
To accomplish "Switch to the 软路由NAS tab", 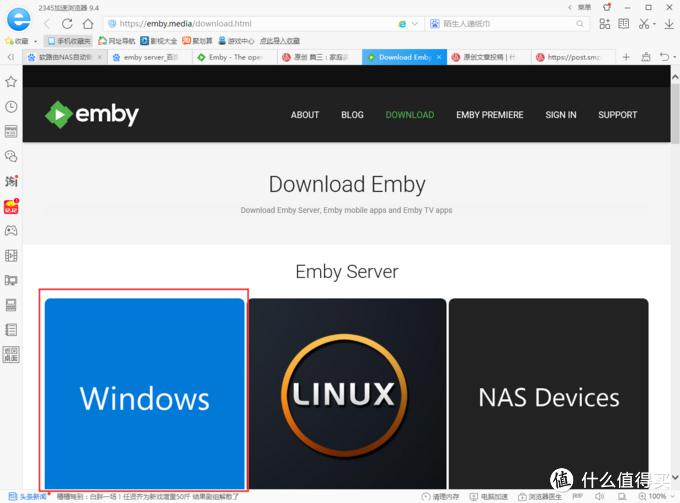I will pos(65,57).
